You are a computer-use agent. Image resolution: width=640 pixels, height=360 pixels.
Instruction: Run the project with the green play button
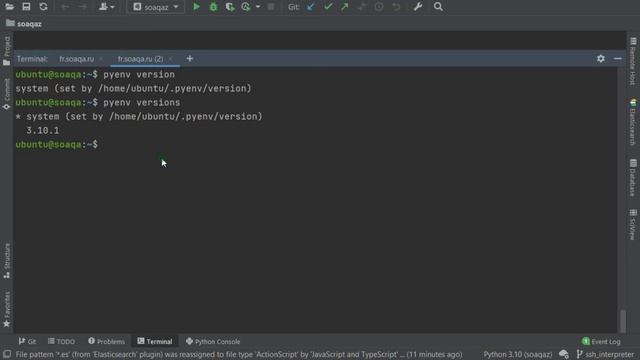click(196, 7)
